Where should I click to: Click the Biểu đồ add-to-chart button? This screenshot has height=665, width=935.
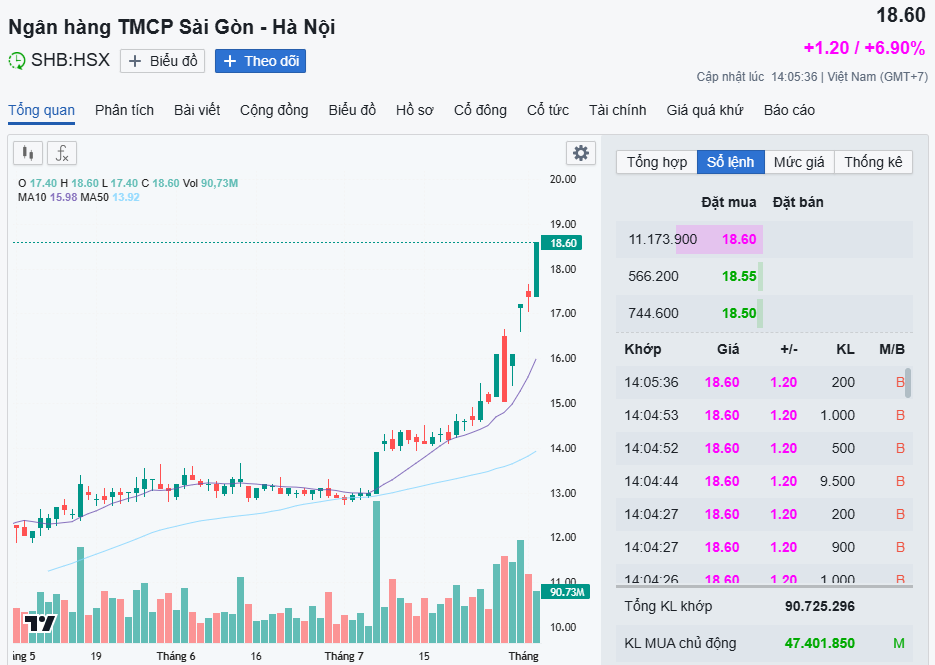162,61
